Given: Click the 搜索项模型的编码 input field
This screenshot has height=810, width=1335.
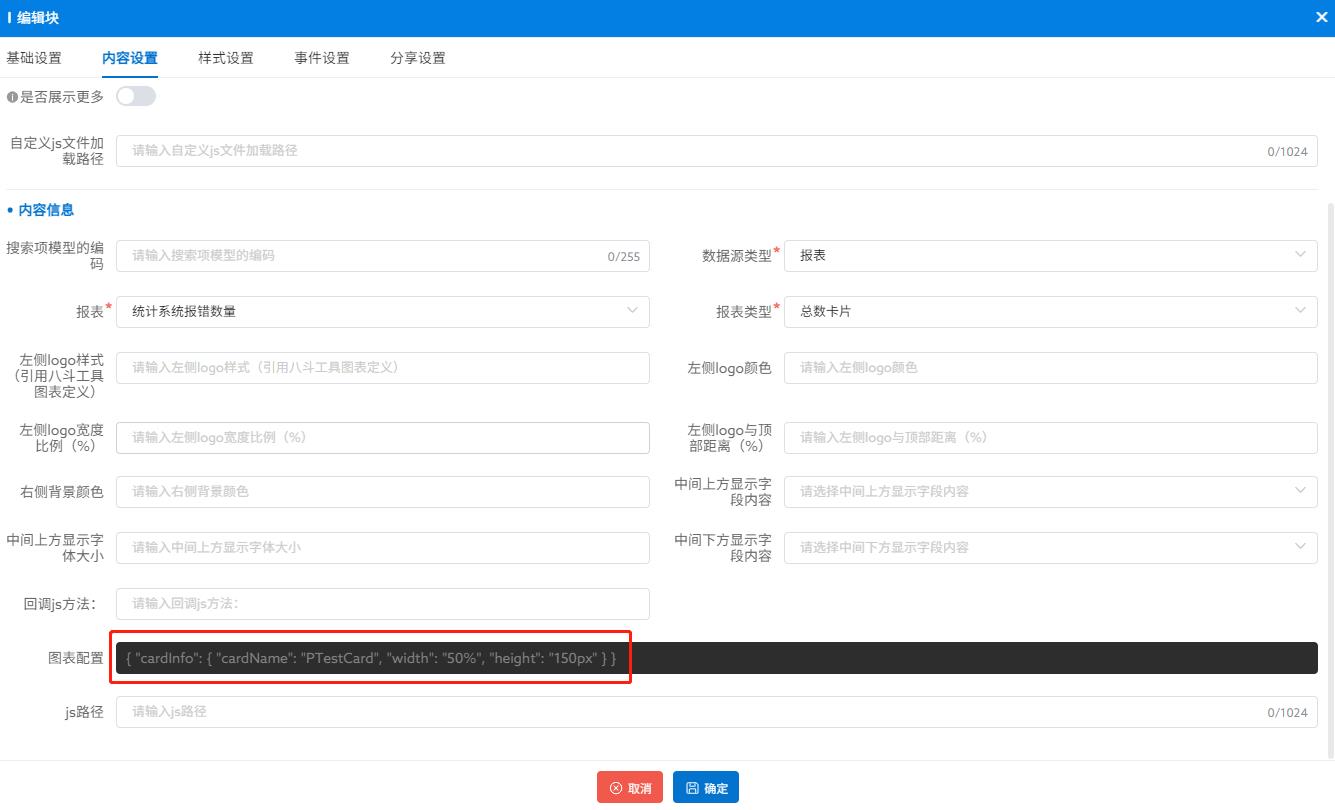Looking at the screenshot, I should coord(383,255).
